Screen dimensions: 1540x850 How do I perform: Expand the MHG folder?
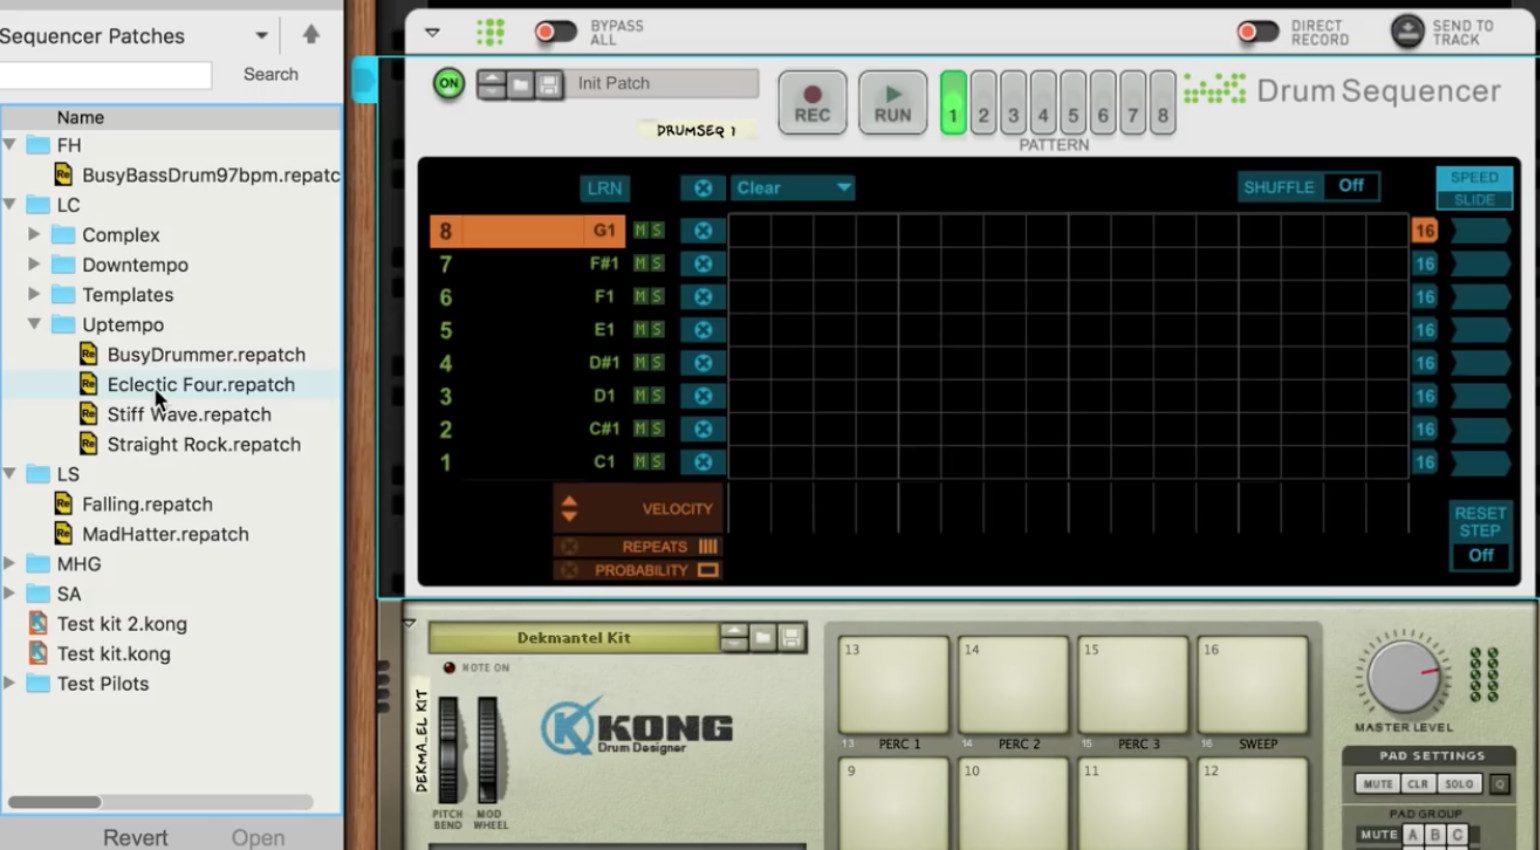(10, 564)
